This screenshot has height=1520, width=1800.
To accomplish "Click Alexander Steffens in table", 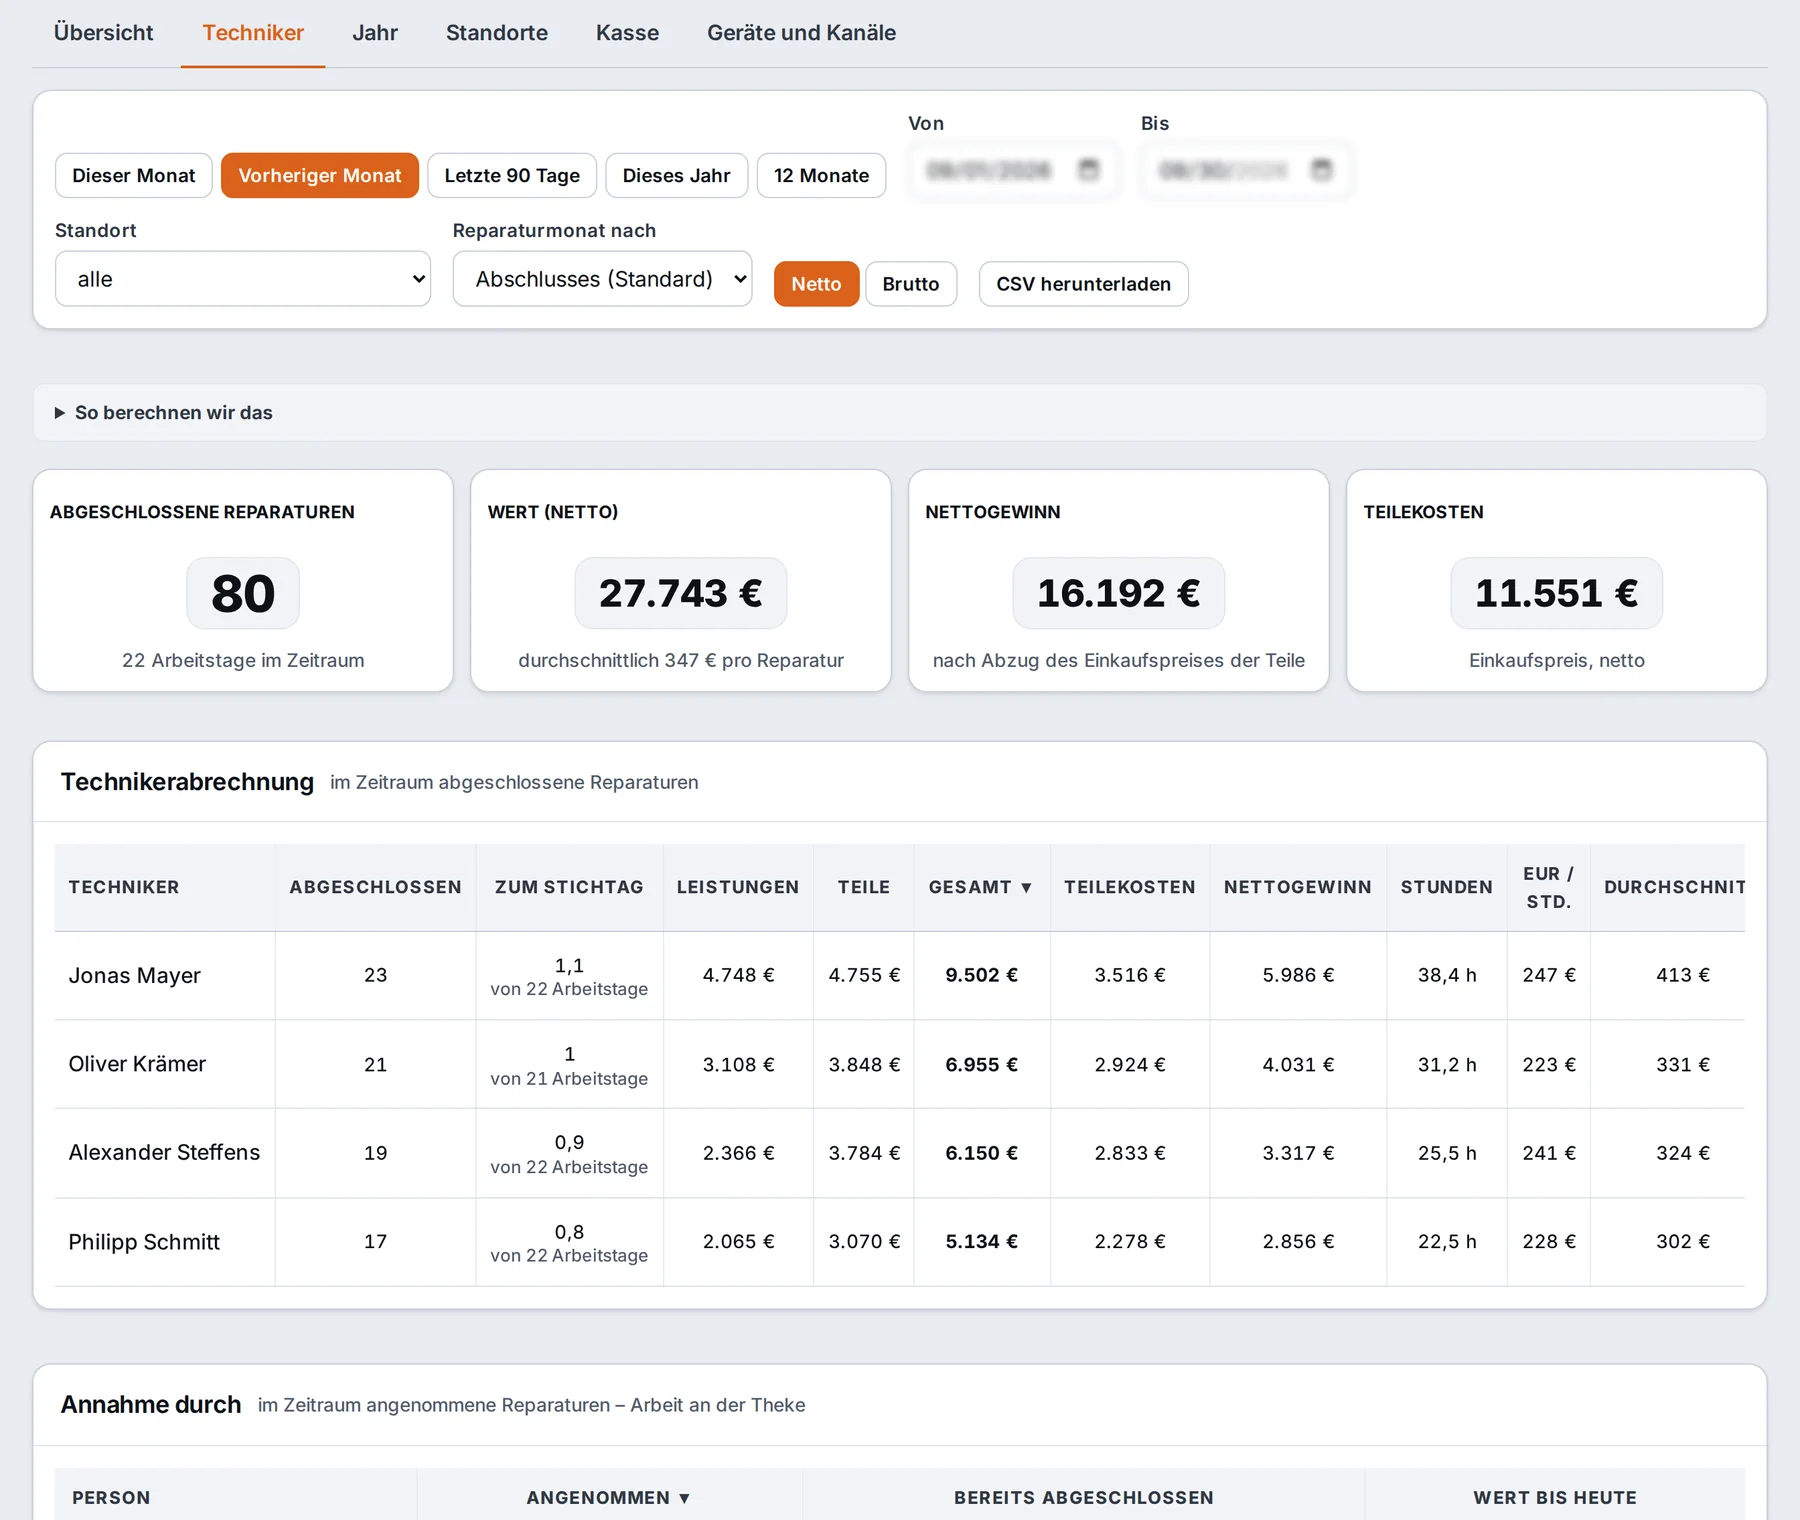I will pyautogui.click(x=164, y=1152).
